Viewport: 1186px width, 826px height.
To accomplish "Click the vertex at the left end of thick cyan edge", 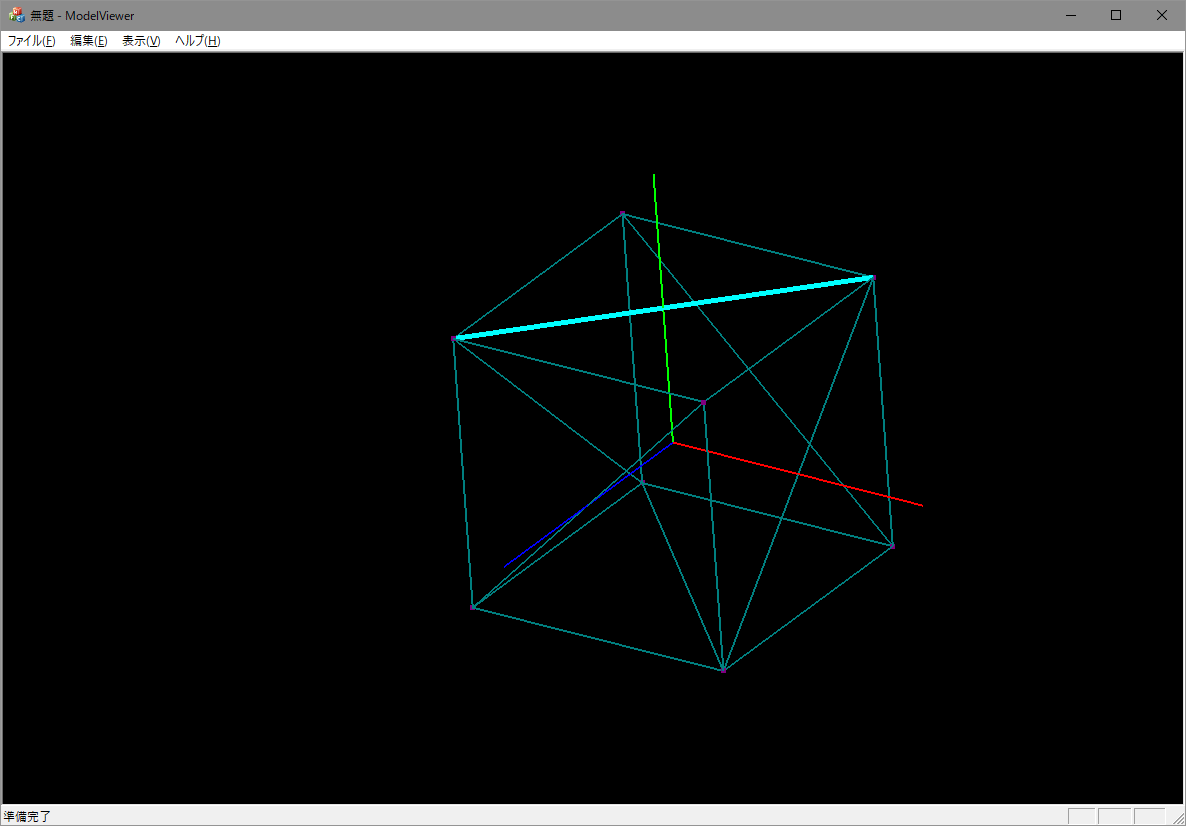I will click(x=454, y=339).
